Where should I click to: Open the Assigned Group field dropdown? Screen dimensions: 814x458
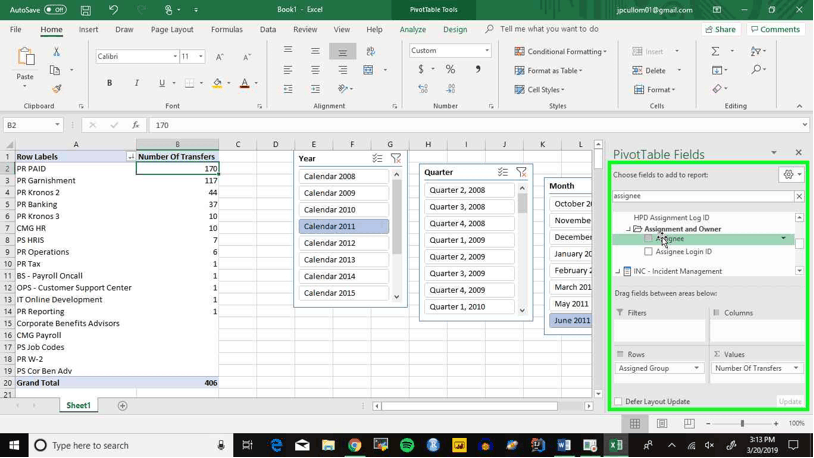pos(696,368)
